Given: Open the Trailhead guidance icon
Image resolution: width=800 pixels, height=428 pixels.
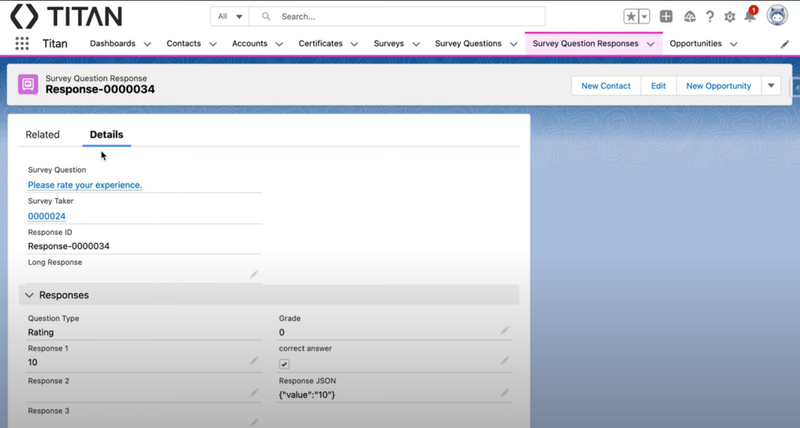Looking at the screenshot, I should [x=689, y=16].
